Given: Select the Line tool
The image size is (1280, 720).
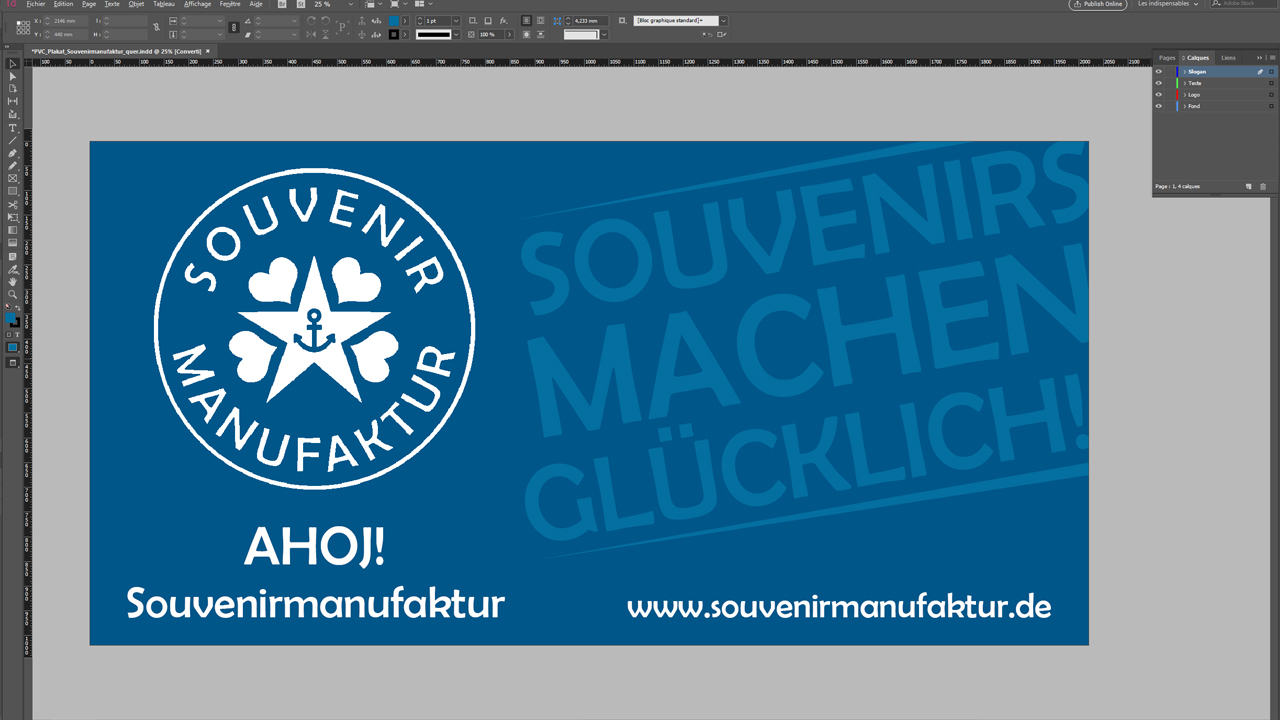Looking at the screenshot, I should [13, 139].
